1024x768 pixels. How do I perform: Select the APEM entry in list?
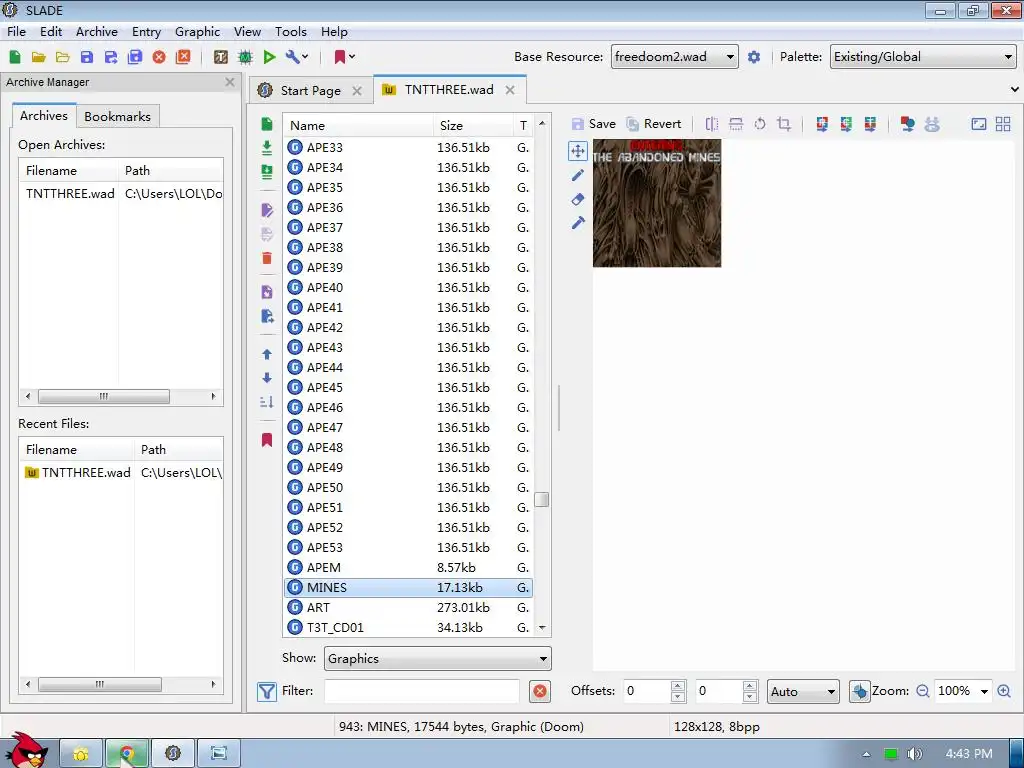click(409, 568)
